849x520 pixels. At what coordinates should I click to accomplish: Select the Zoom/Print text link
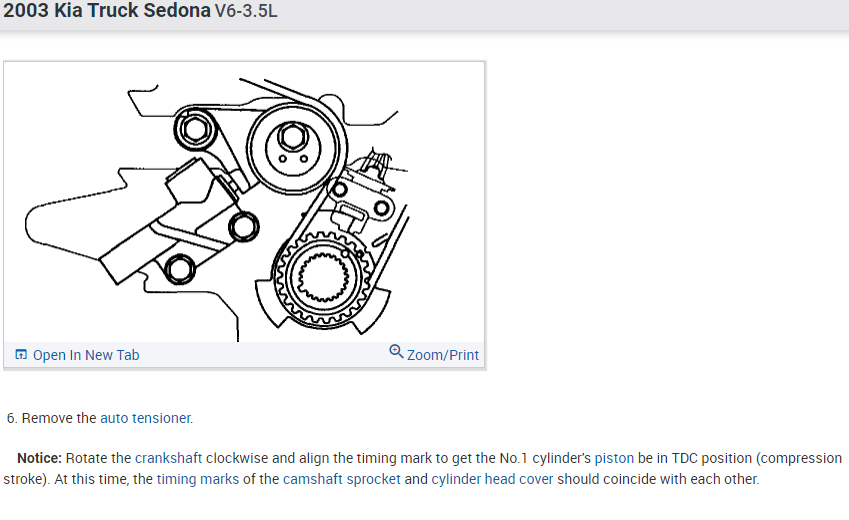pos(442,355)
